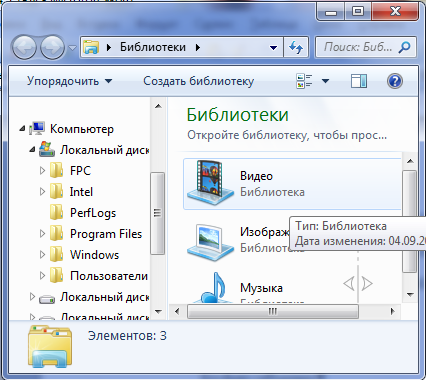Expand the Program Files folder node
This screenshot has width=426, height=380.
[42, 234]
